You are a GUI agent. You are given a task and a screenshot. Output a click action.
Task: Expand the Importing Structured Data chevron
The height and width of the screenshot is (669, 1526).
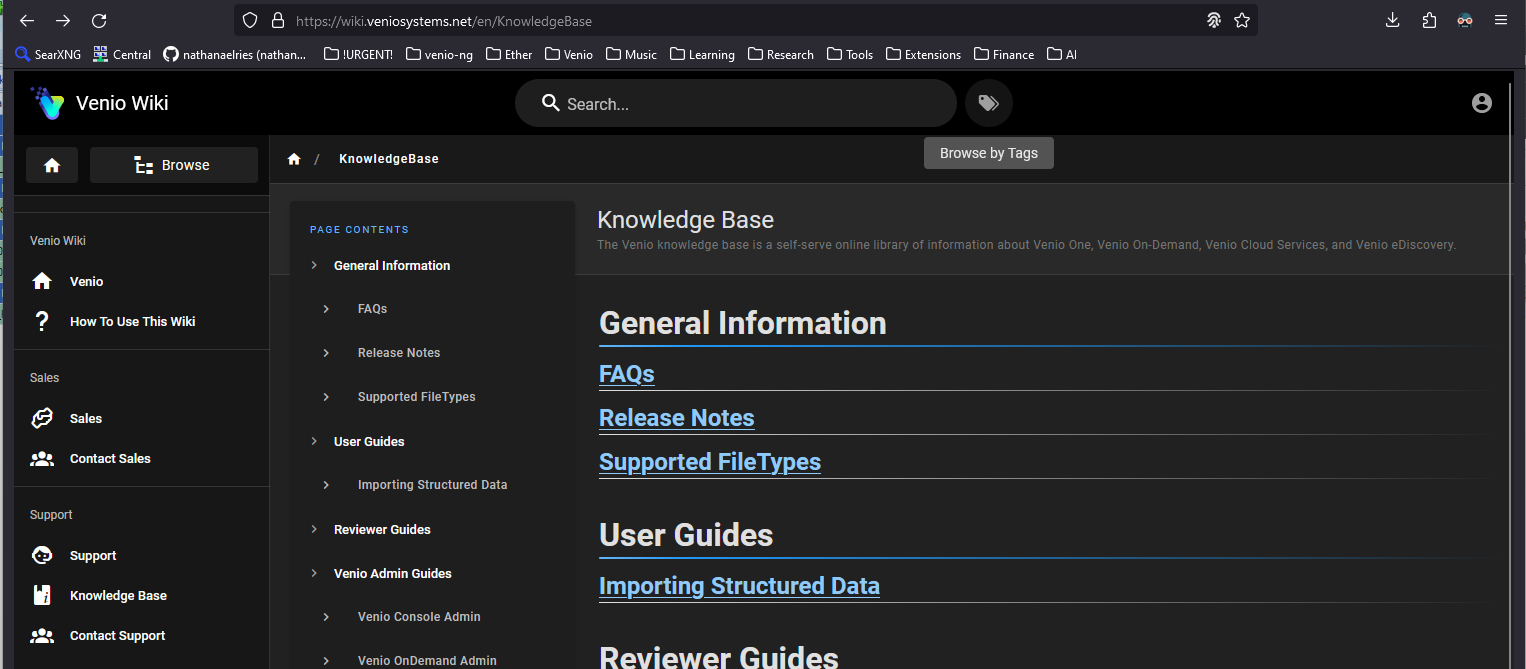pos(326,485)
